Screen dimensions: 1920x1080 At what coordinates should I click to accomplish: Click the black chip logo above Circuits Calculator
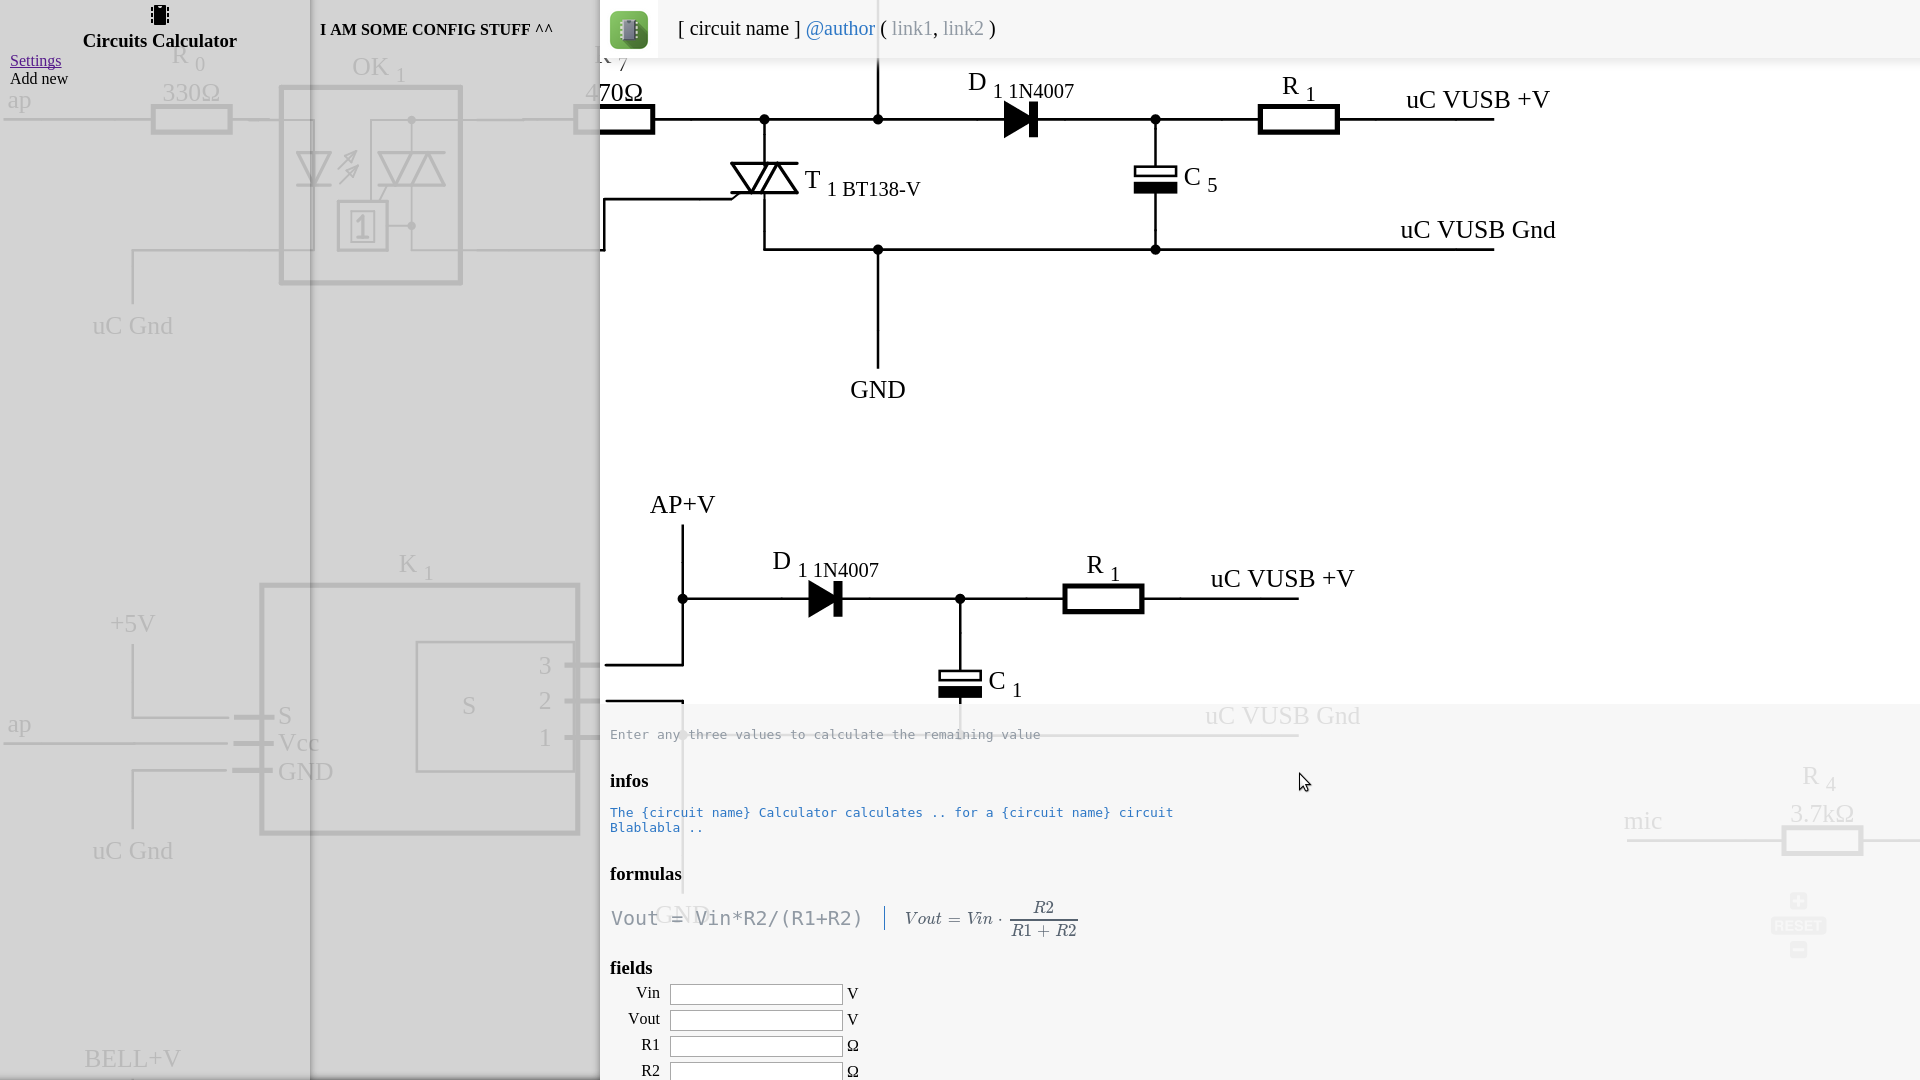tap(160, 15)
